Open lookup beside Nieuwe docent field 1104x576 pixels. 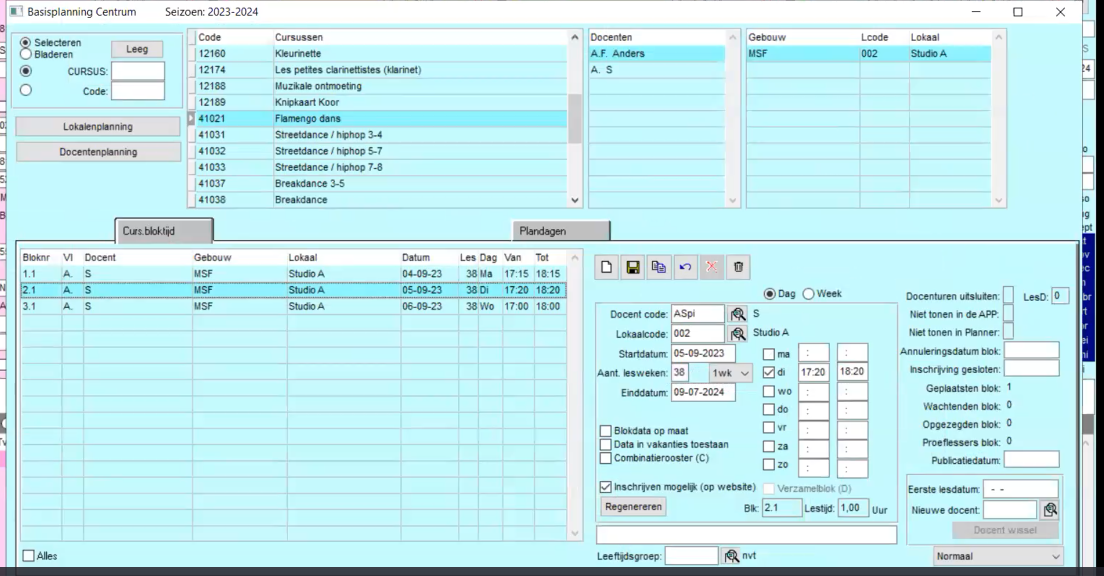point(1050,510)
